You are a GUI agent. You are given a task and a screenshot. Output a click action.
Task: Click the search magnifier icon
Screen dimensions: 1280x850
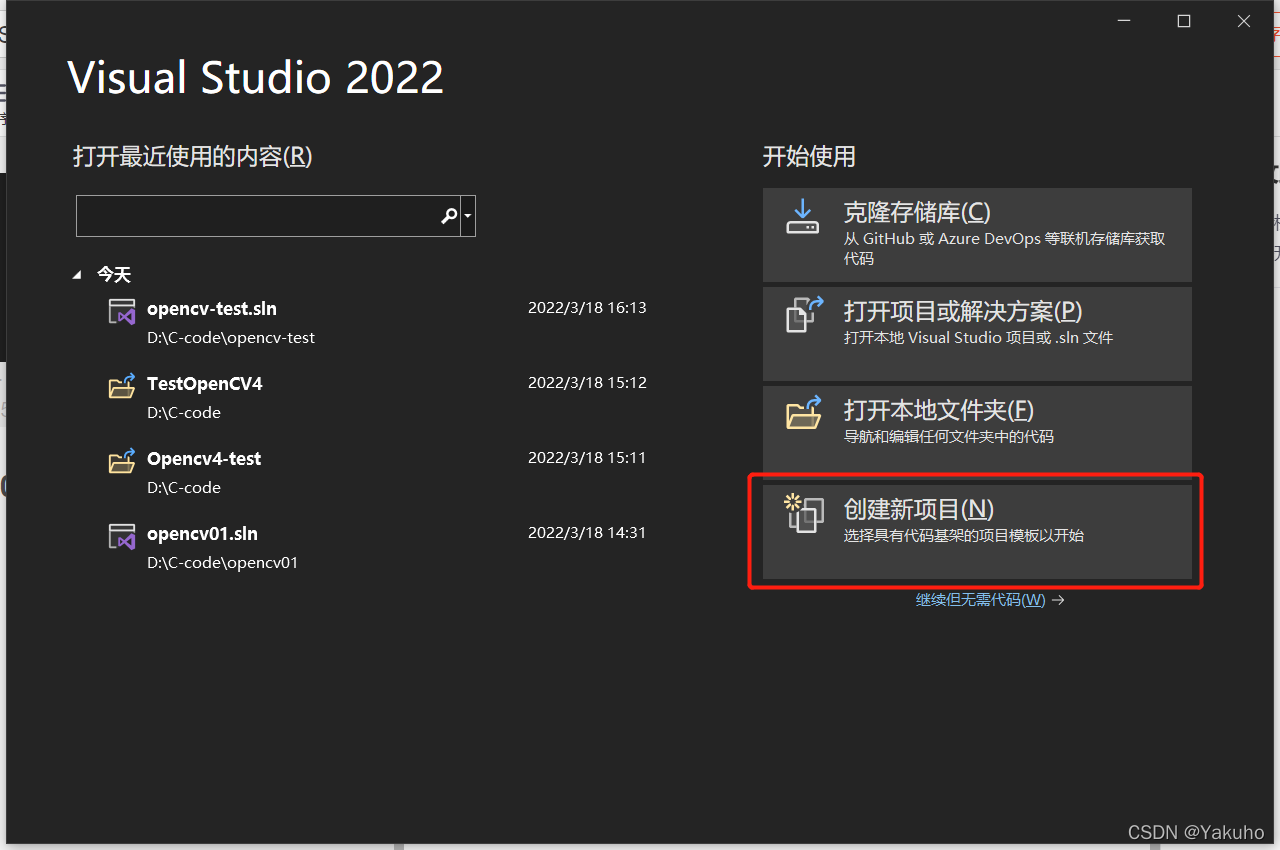448,215
